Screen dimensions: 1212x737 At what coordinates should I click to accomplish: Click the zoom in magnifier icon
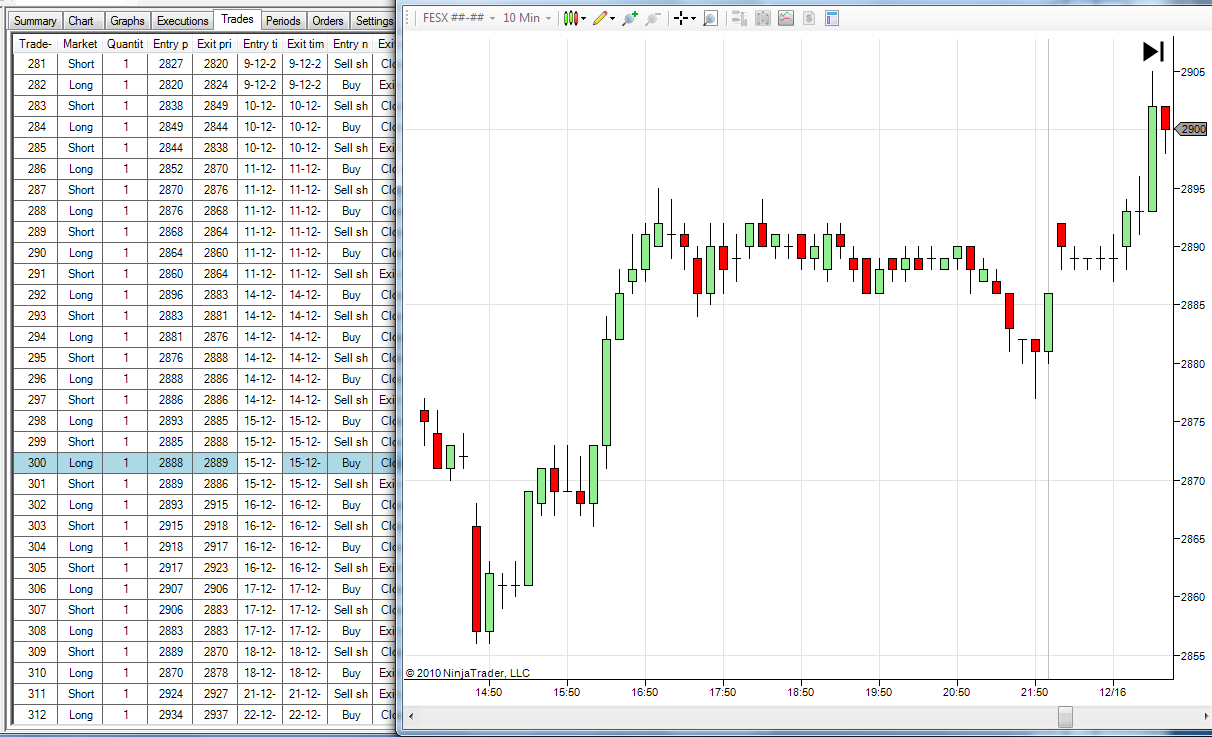(x=630, y=18)
